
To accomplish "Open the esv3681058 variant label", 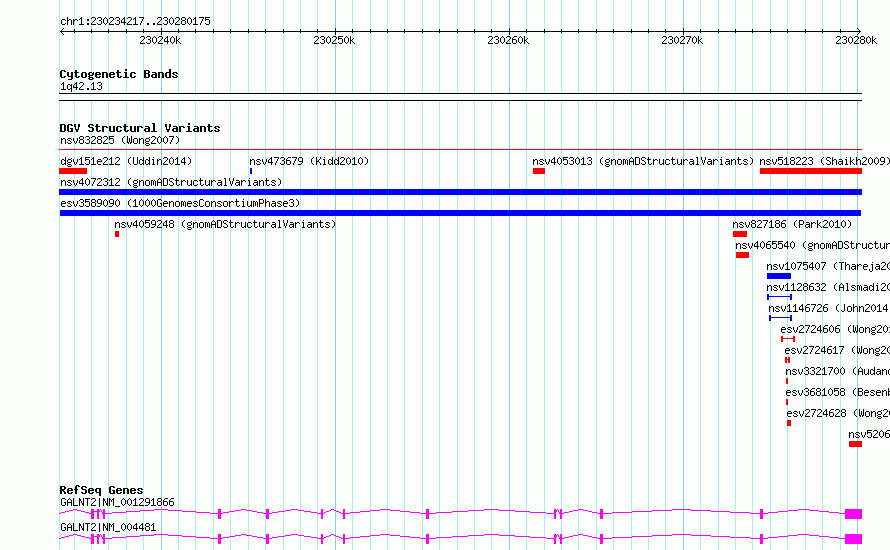I will pos(837,392).
